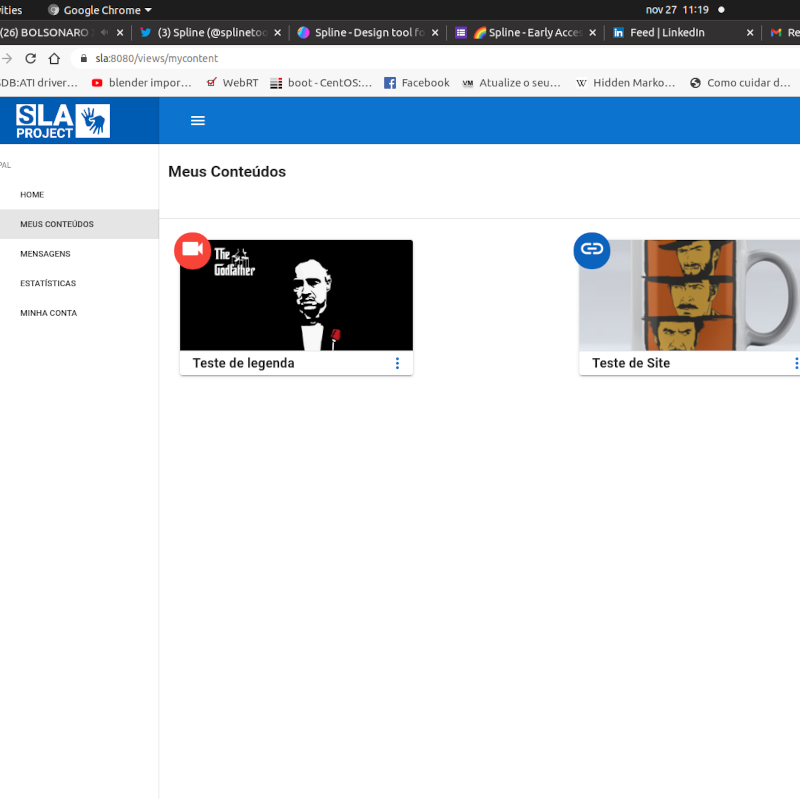Click the SLA Project logo
The height and width of the screenshot is (799, 800).
tap(62, 121)
